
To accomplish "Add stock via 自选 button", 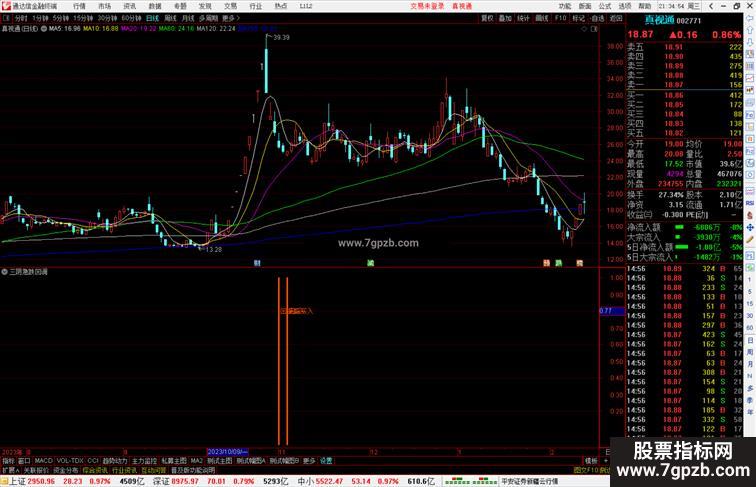I will 597,18.
